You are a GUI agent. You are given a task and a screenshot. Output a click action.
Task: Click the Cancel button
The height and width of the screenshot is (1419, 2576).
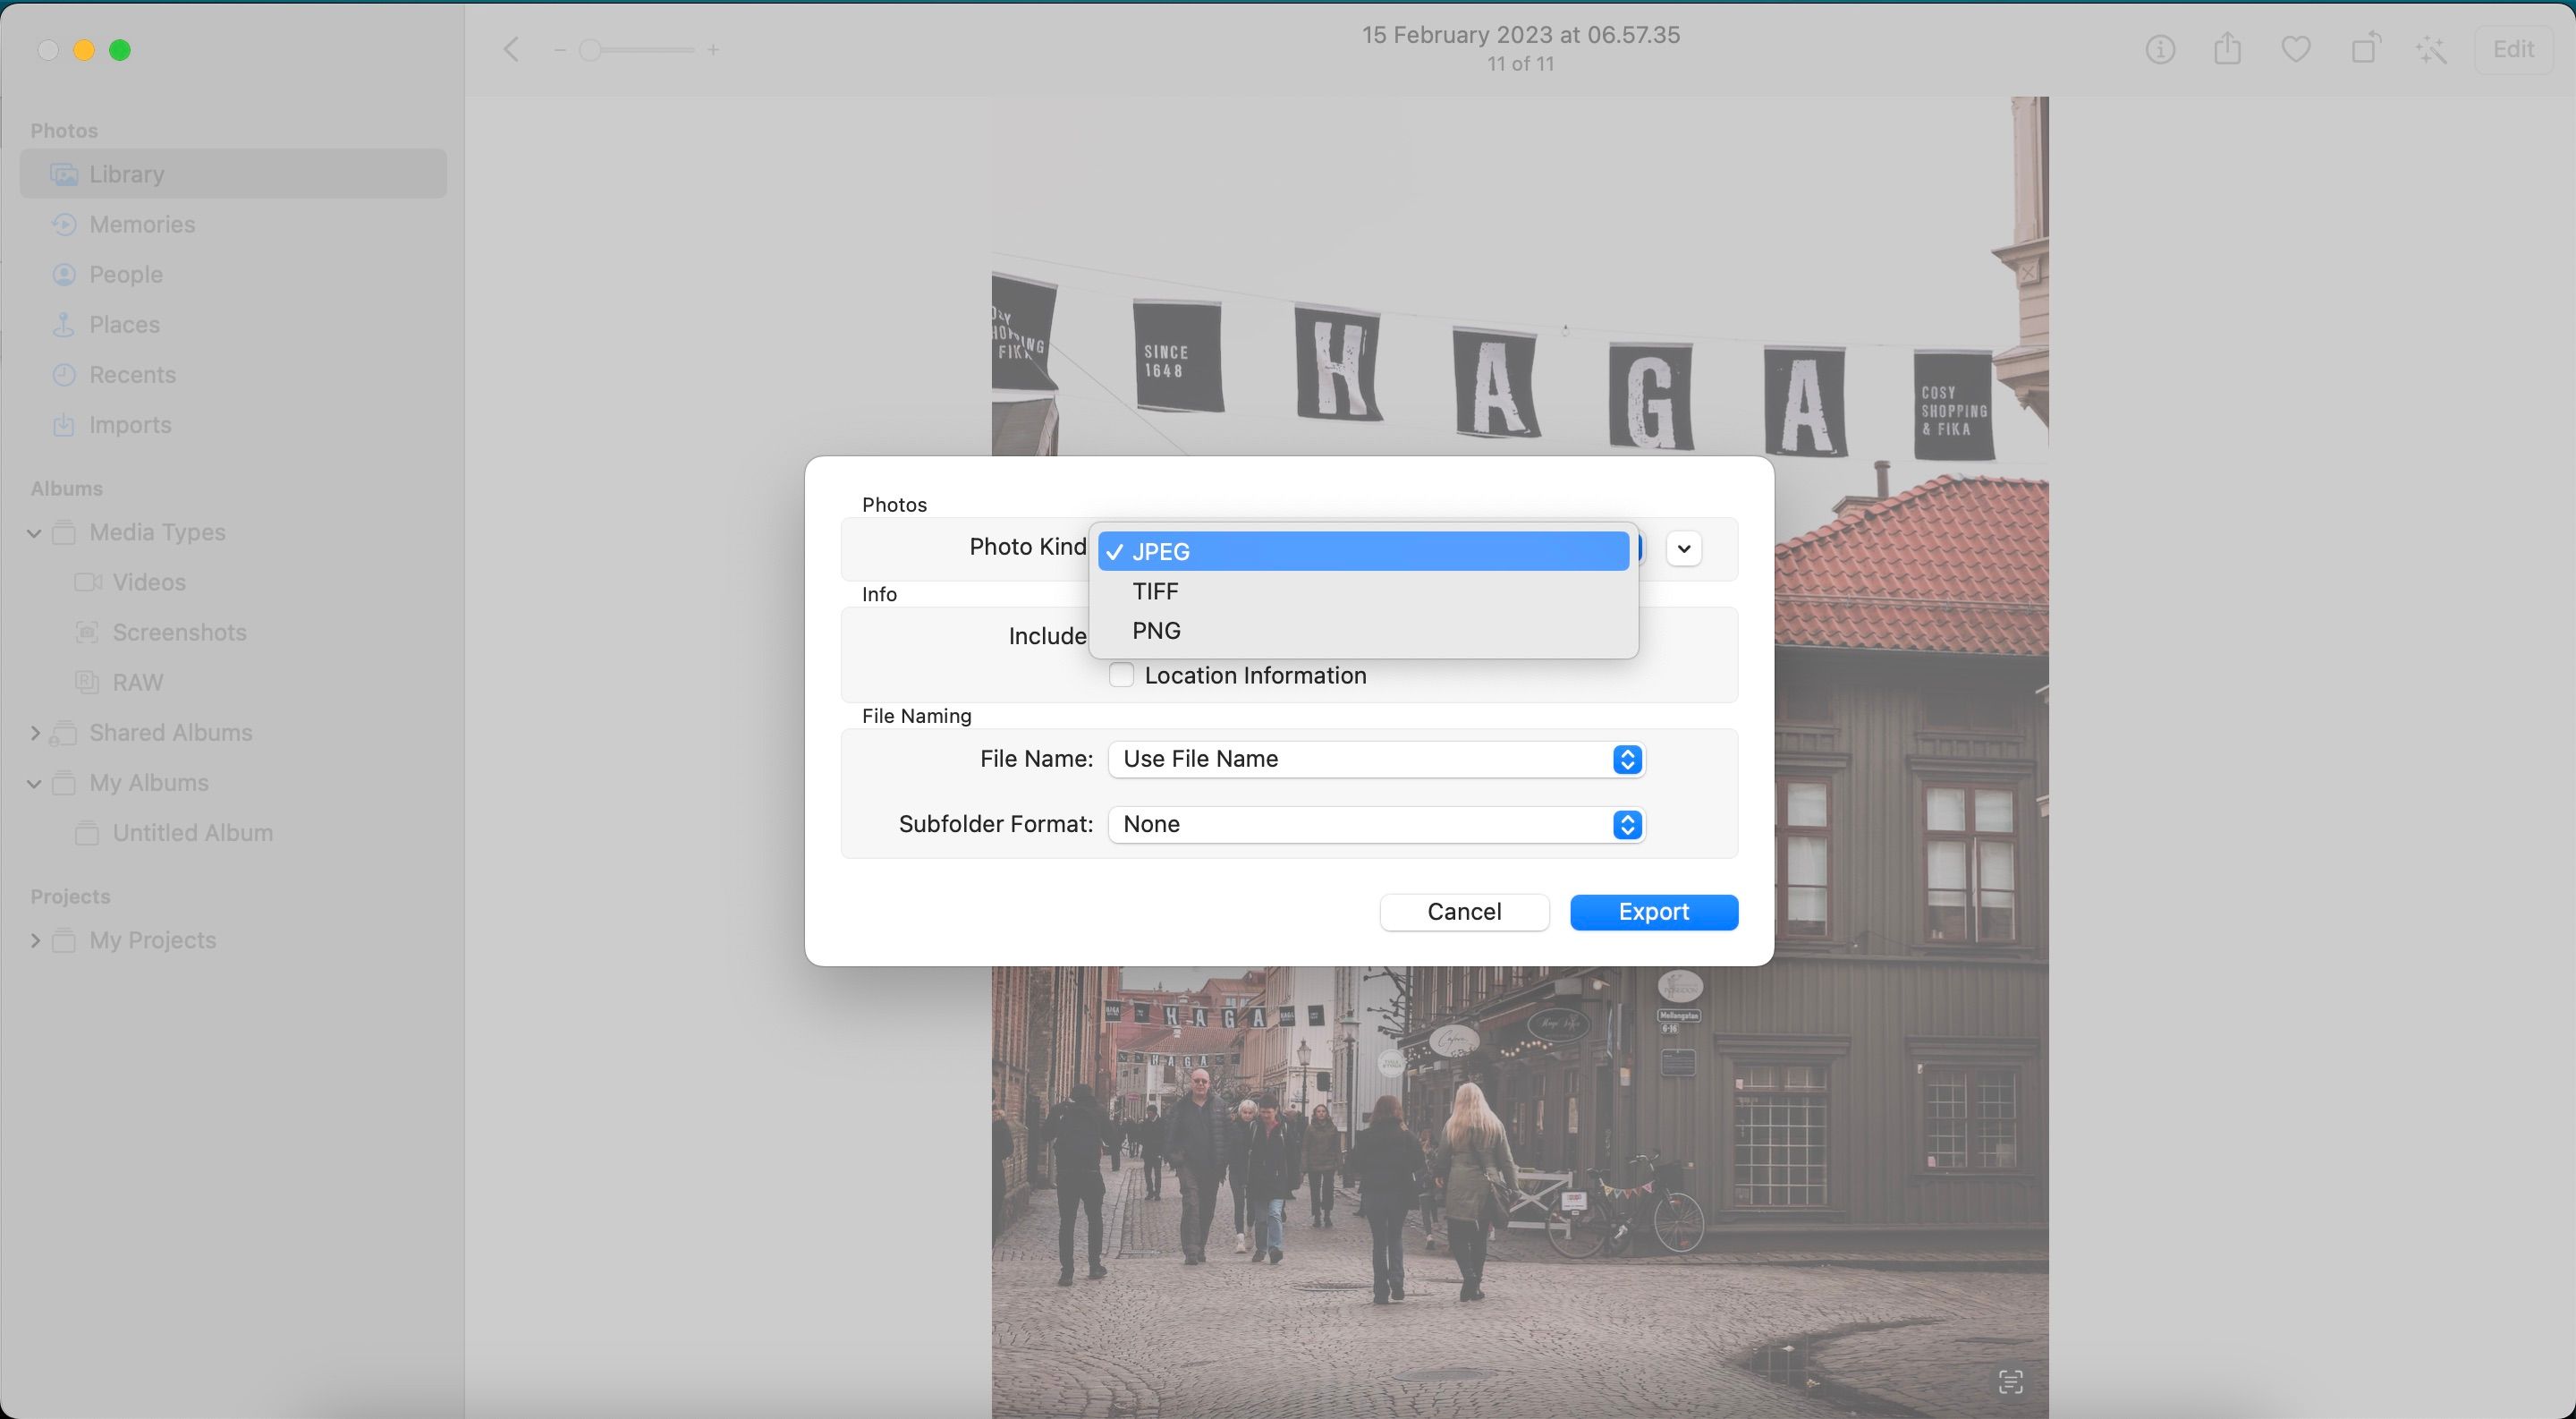tap(1464, 912)
